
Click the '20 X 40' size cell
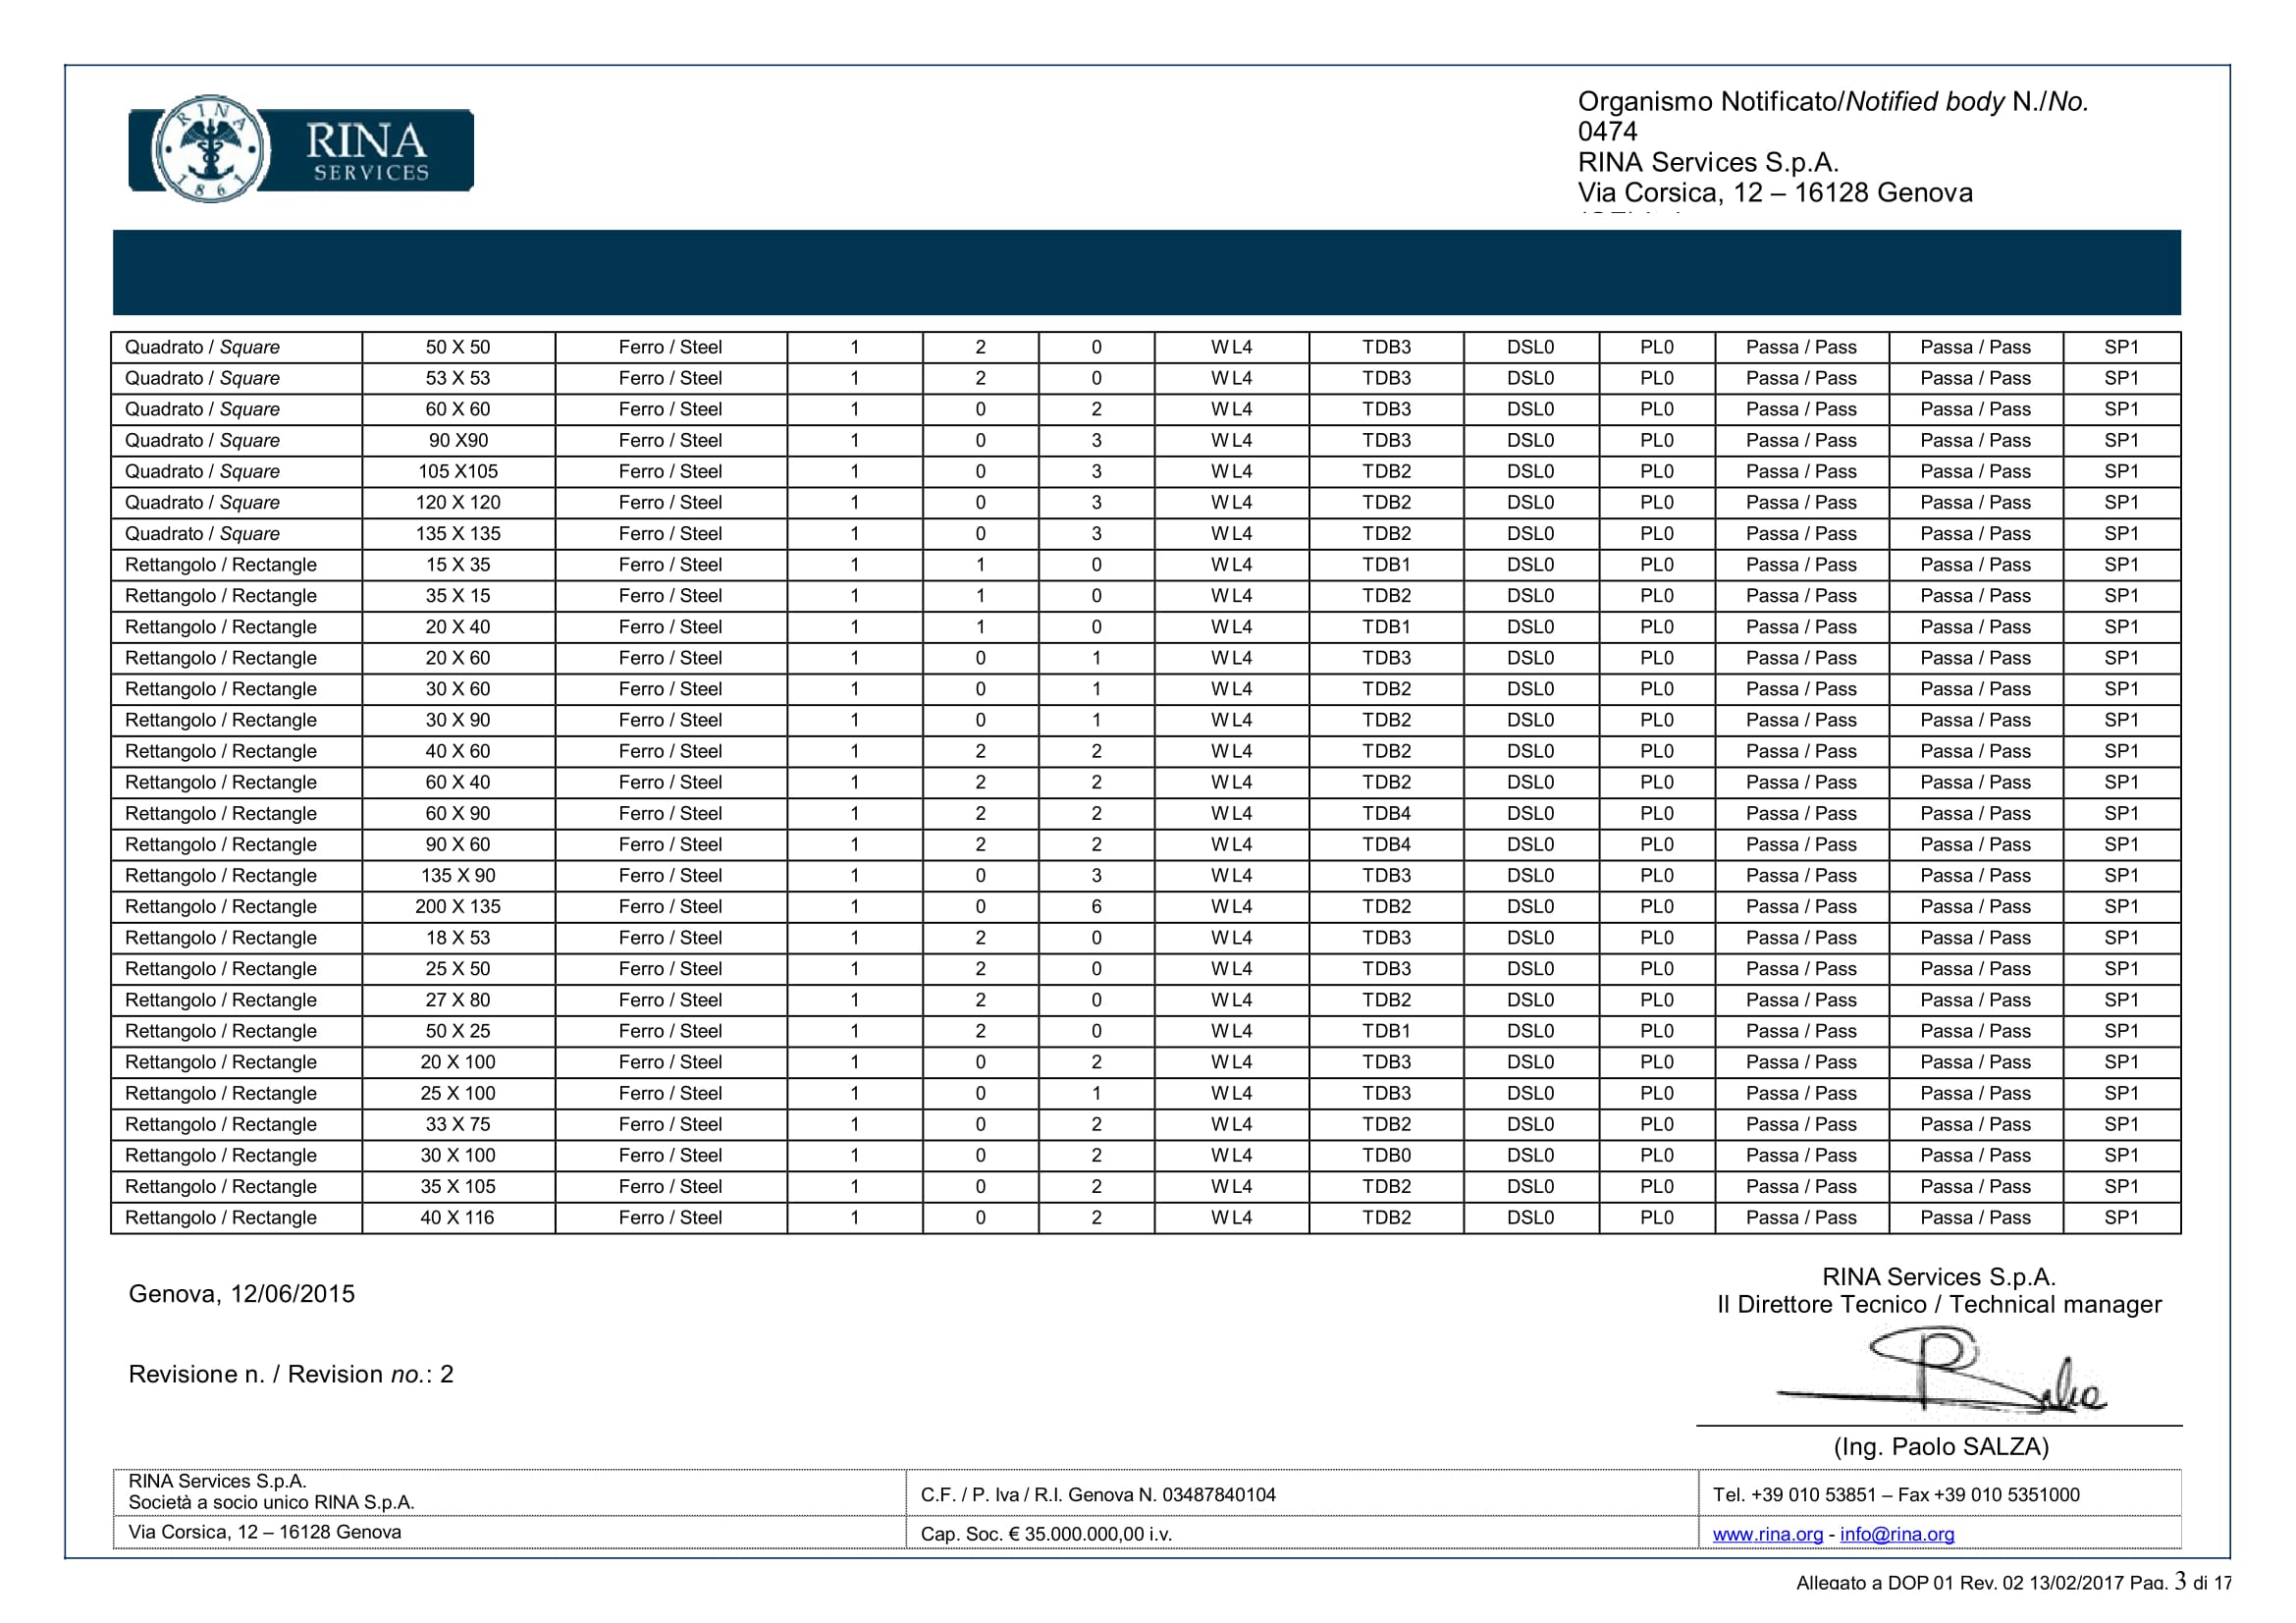pos(458,626)
